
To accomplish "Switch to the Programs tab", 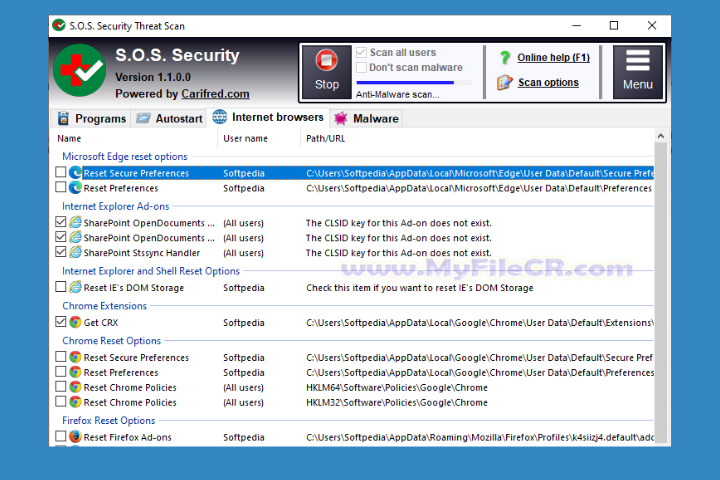I will (x=91, y=119).
